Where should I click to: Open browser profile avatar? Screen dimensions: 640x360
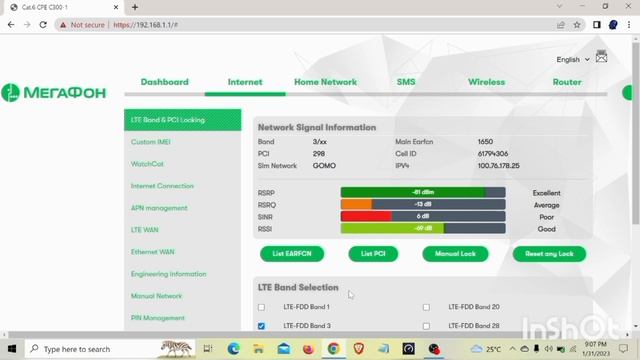point(613,25)
